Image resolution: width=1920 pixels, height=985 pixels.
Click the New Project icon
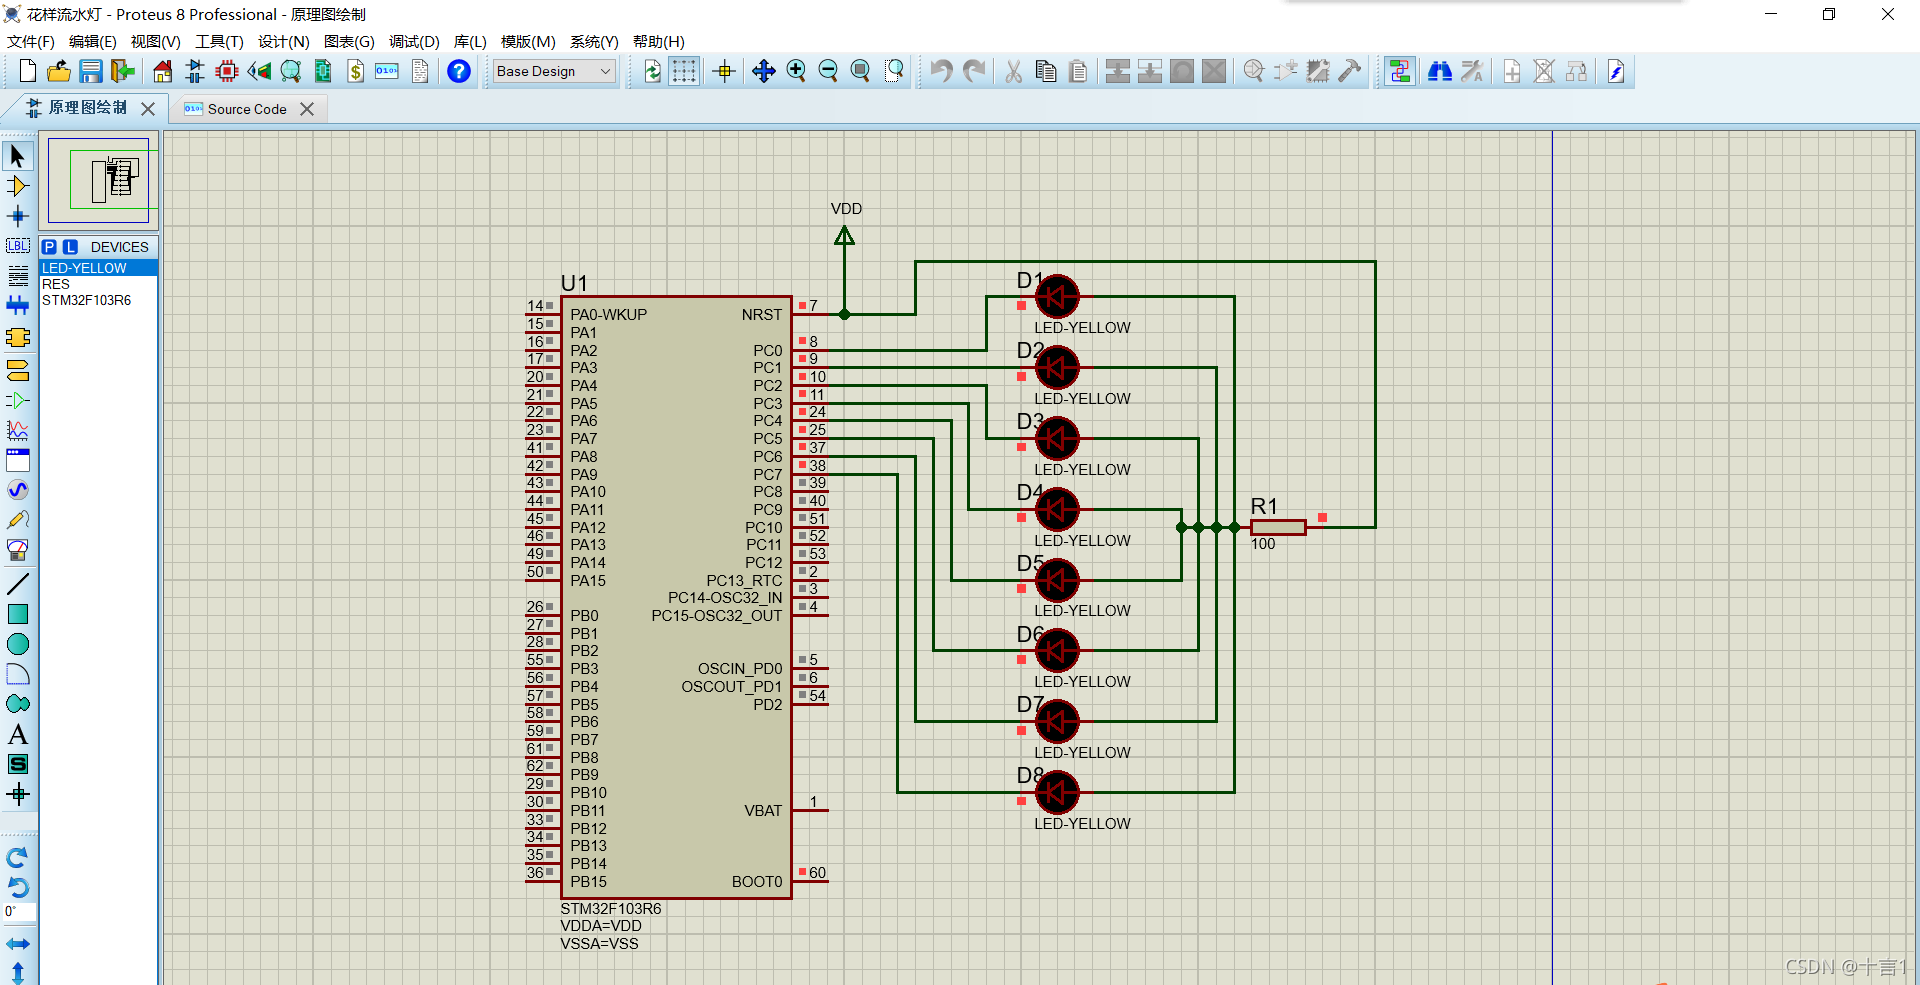27,71
